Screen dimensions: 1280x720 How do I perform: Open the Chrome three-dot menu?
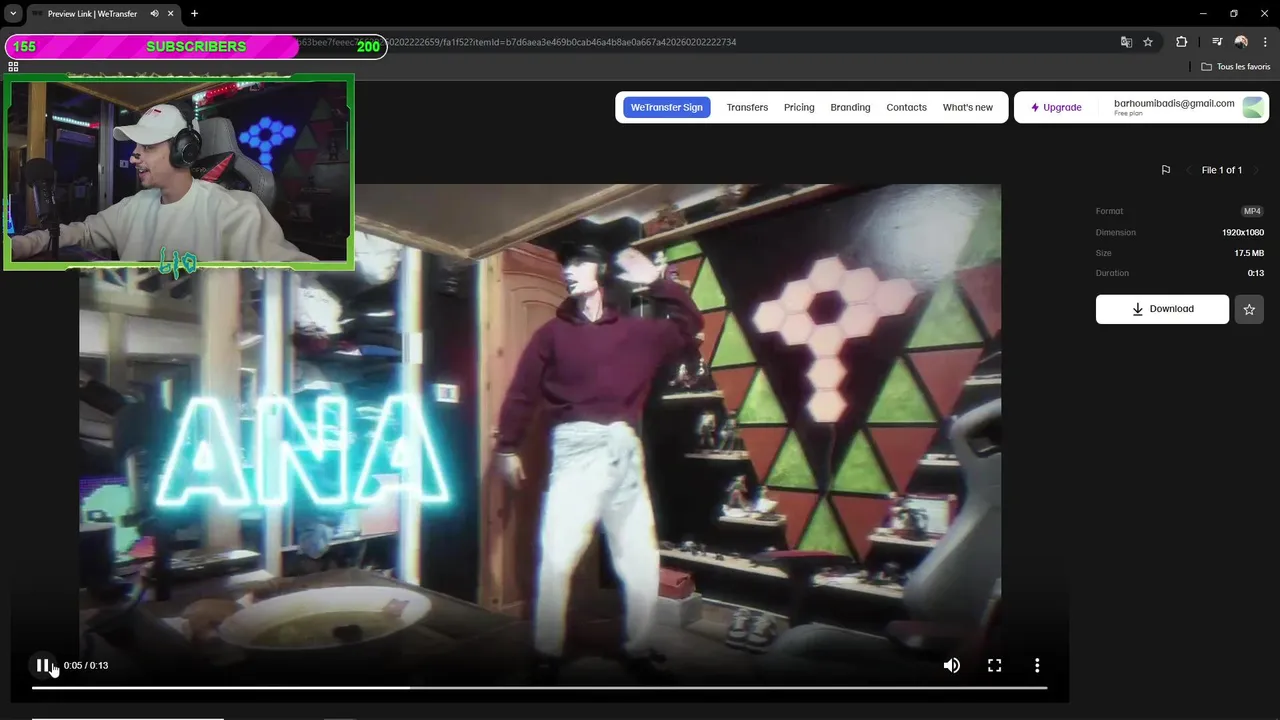click(1266, 42)
